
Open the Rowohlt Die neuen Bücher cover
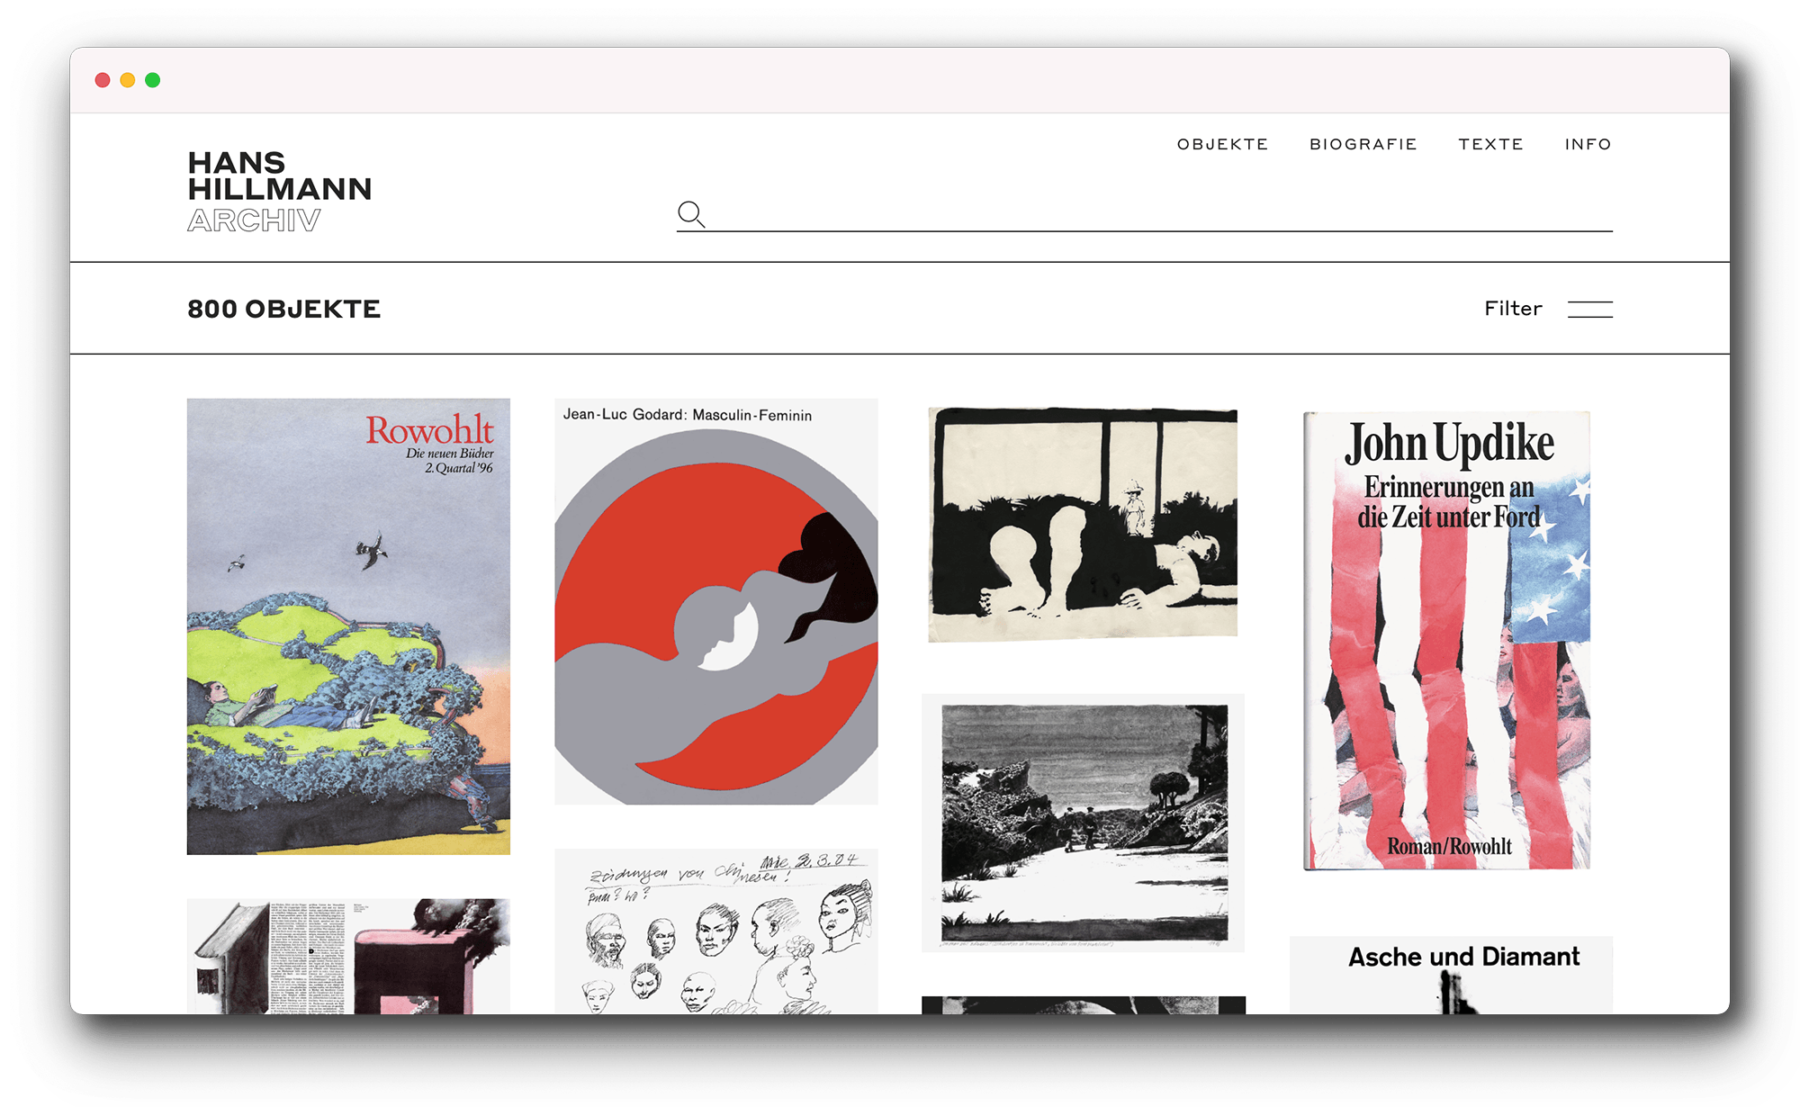(348, 626)
